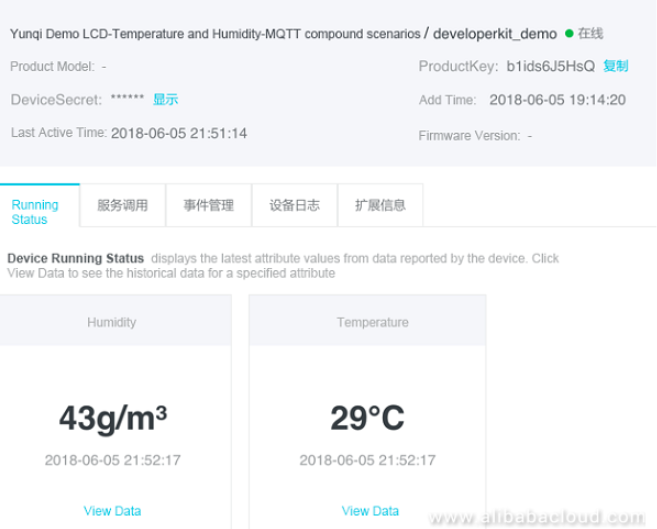Click the Add Time value 2018-06-05 19:14:20
This screenshot has height=529, width=657.
click(x=557, y=100)
